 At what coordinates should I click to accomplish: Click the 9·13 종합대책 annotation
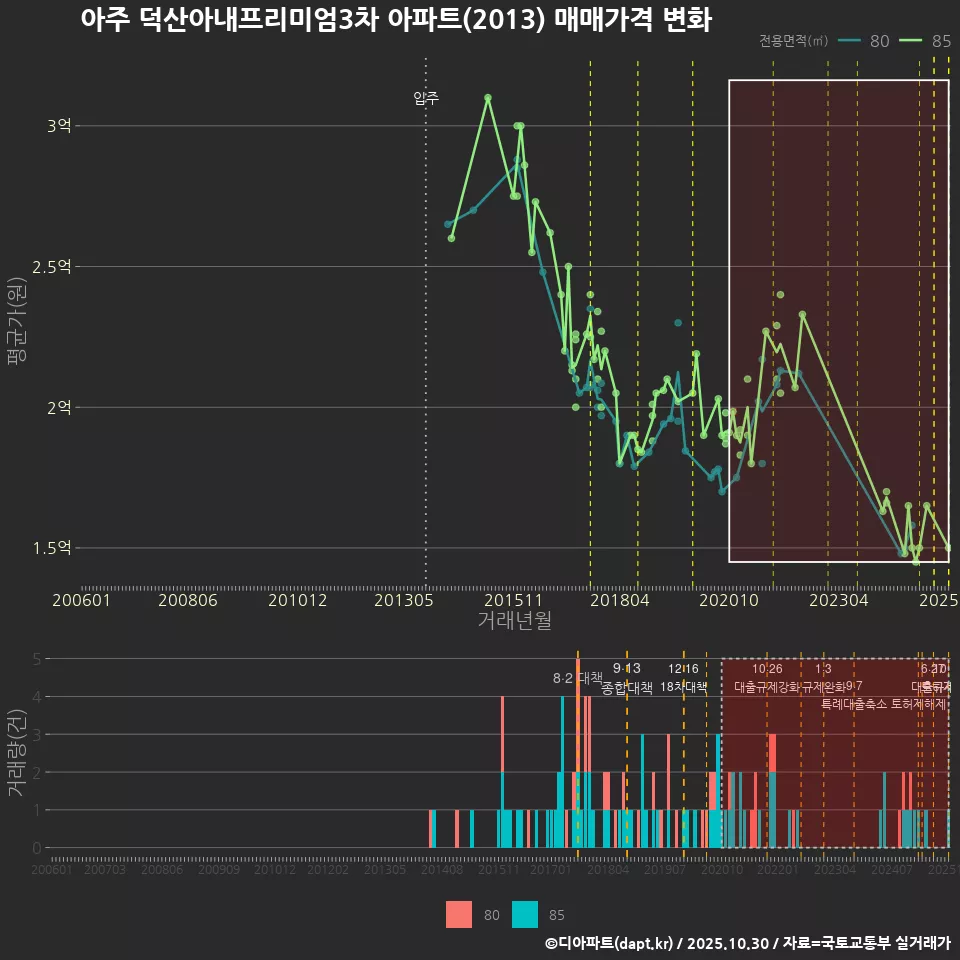pyautogui.click(x=627, y=678)
